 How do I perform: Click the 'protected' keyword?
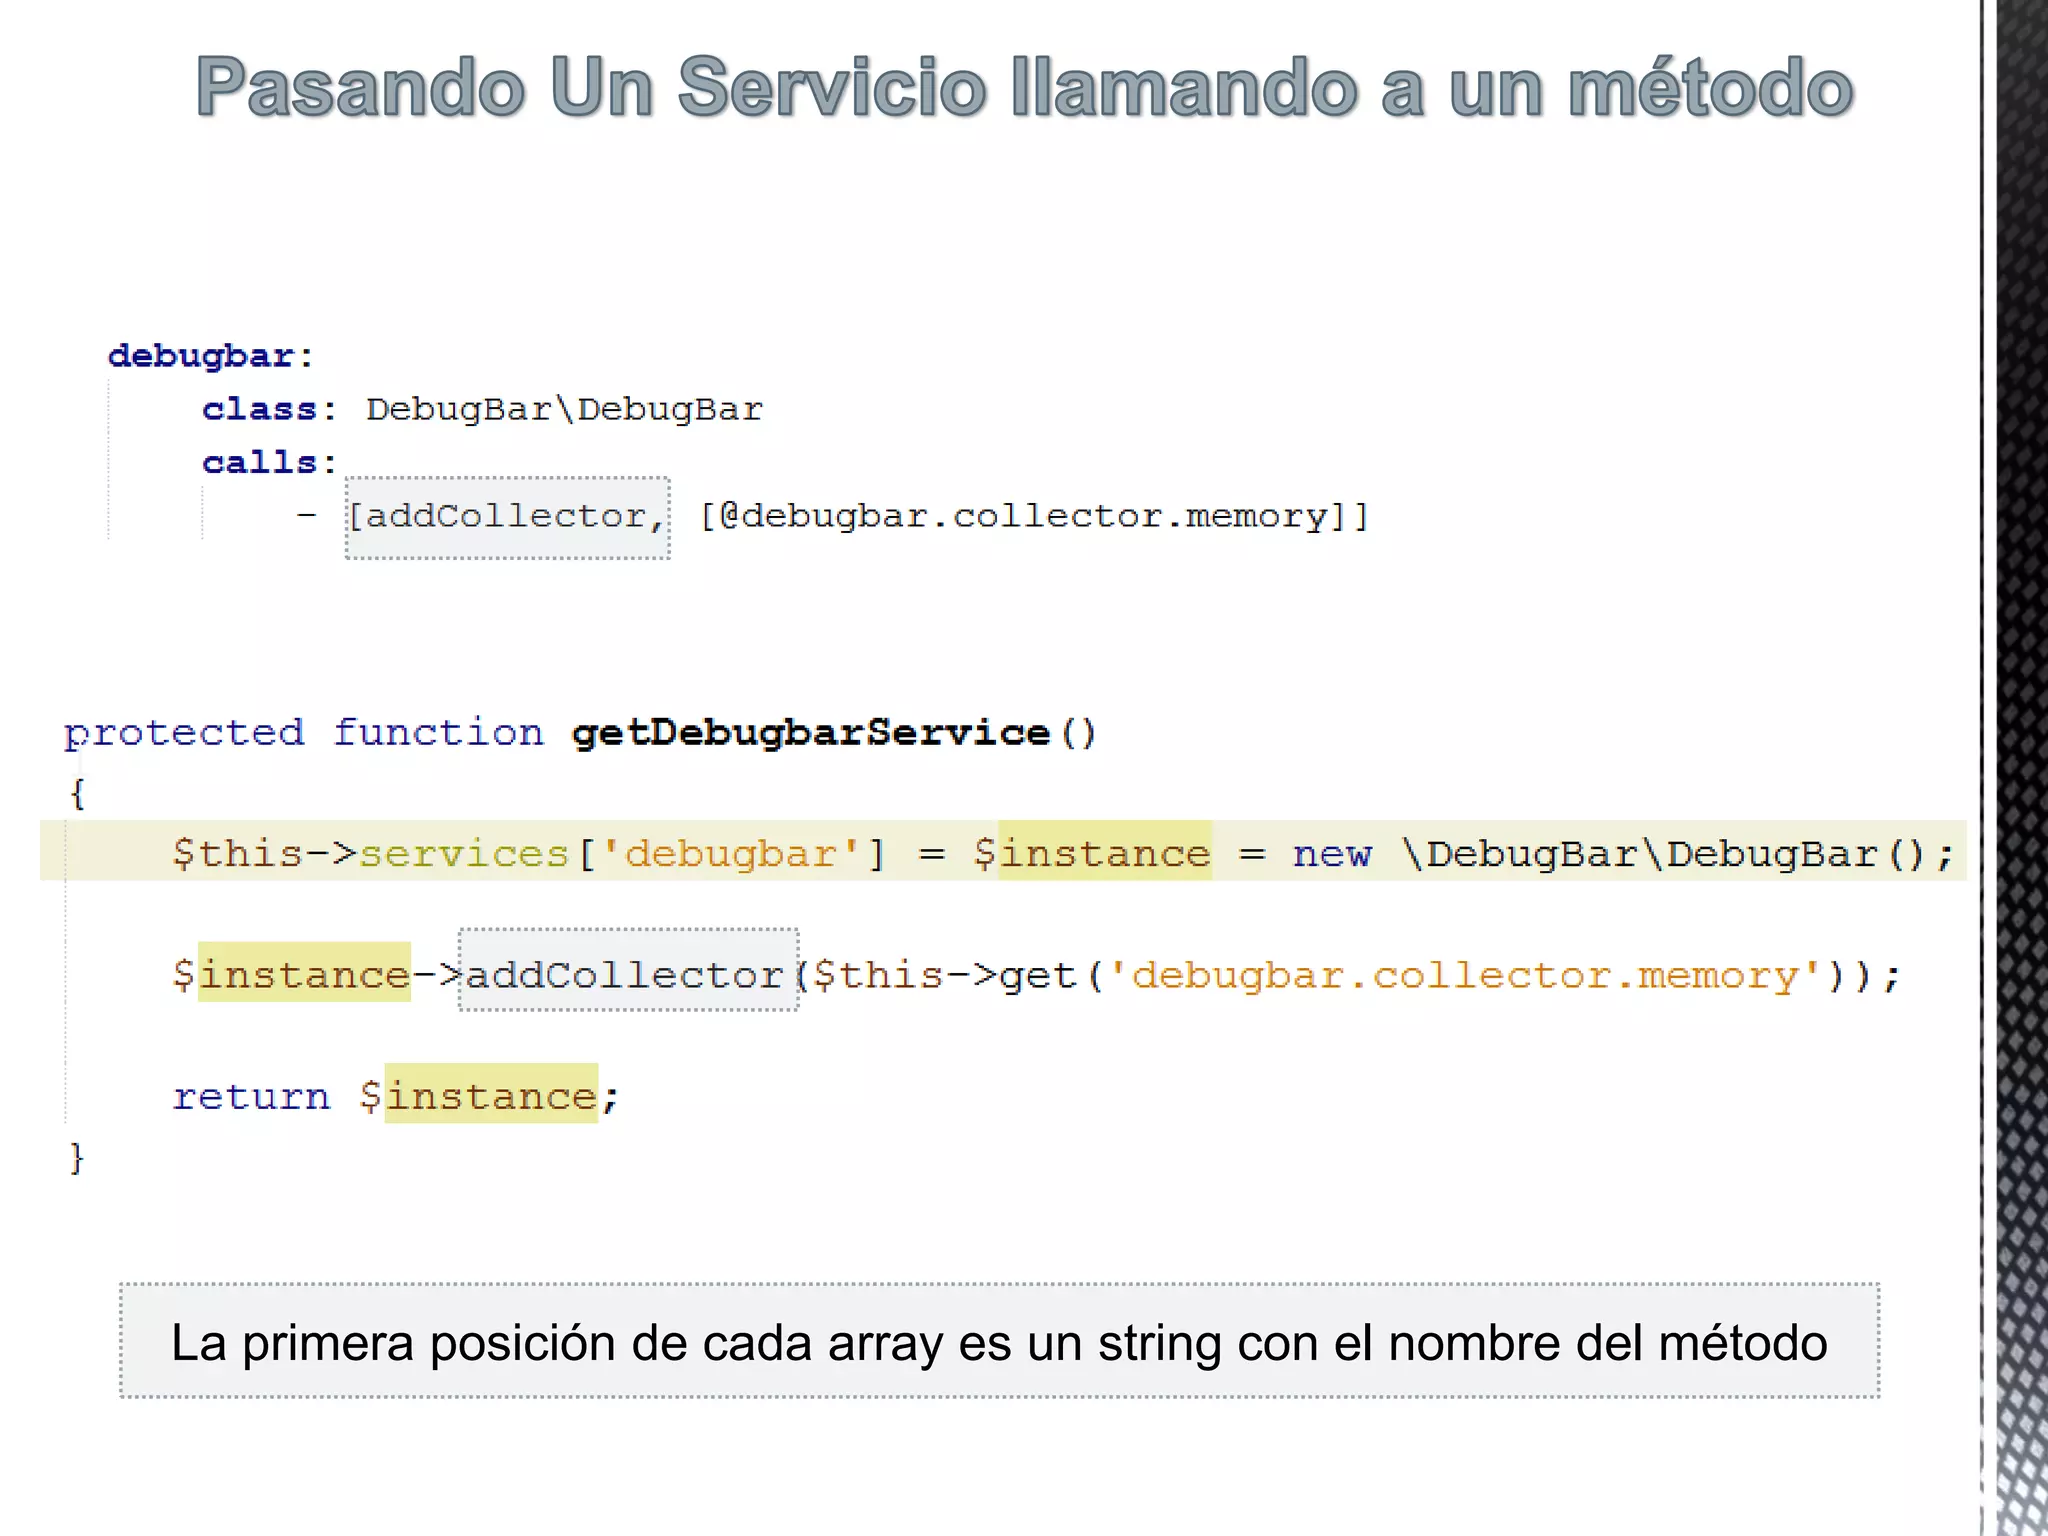[x=184, y=733]
